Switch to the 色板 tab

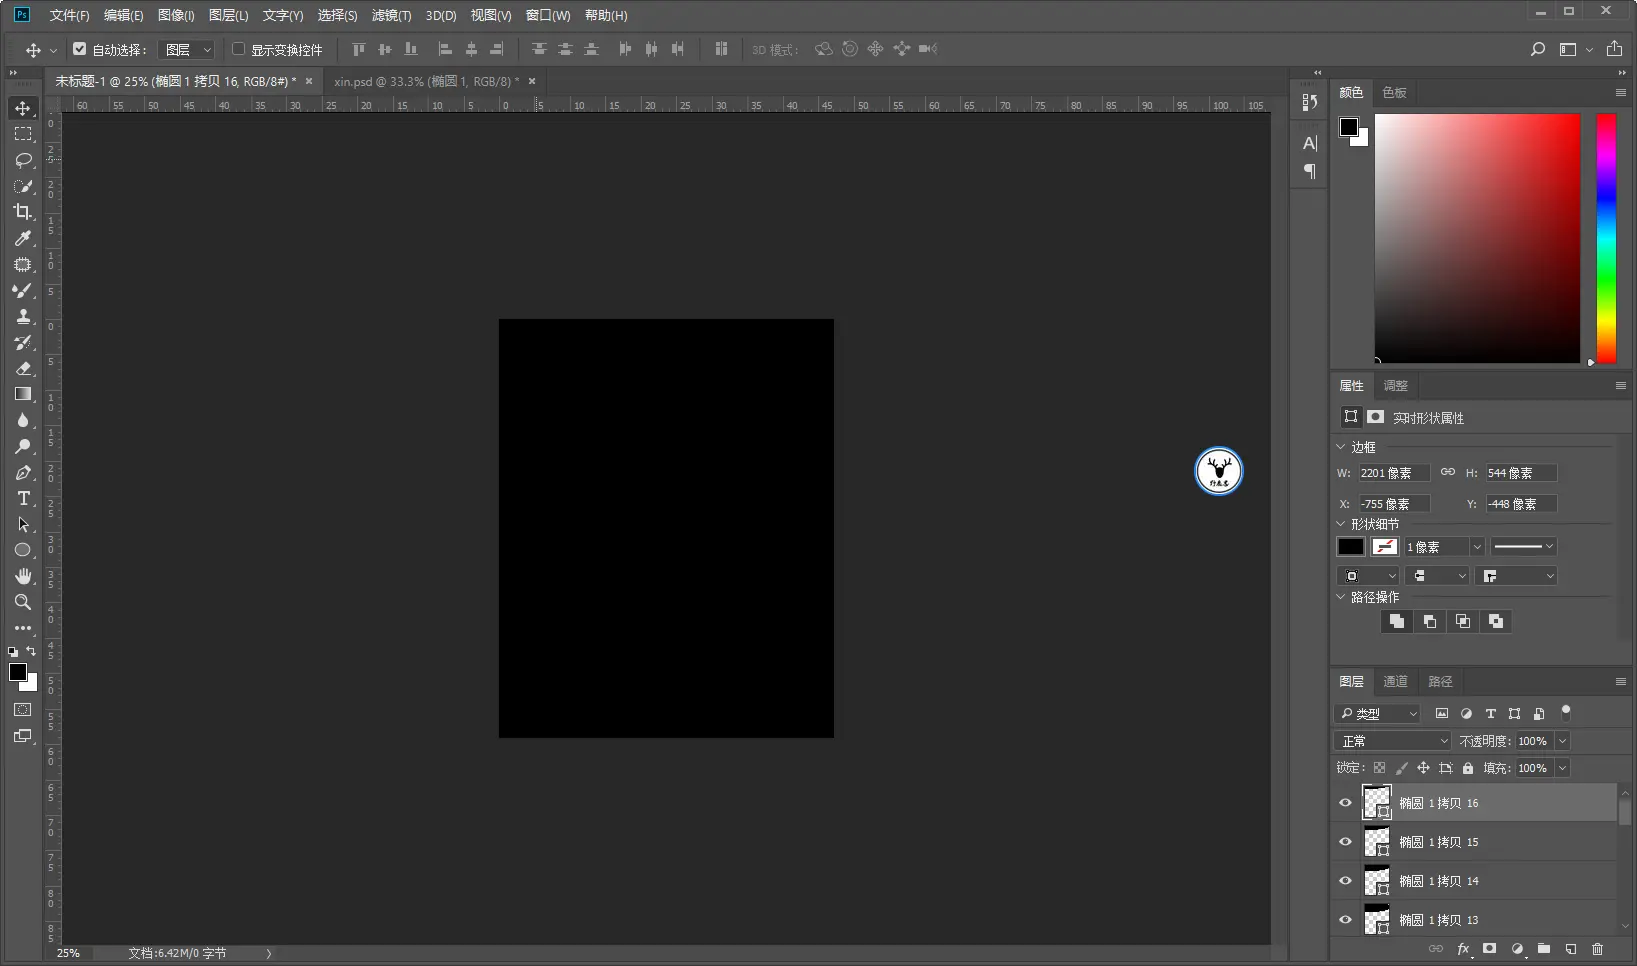[1394, 92]
